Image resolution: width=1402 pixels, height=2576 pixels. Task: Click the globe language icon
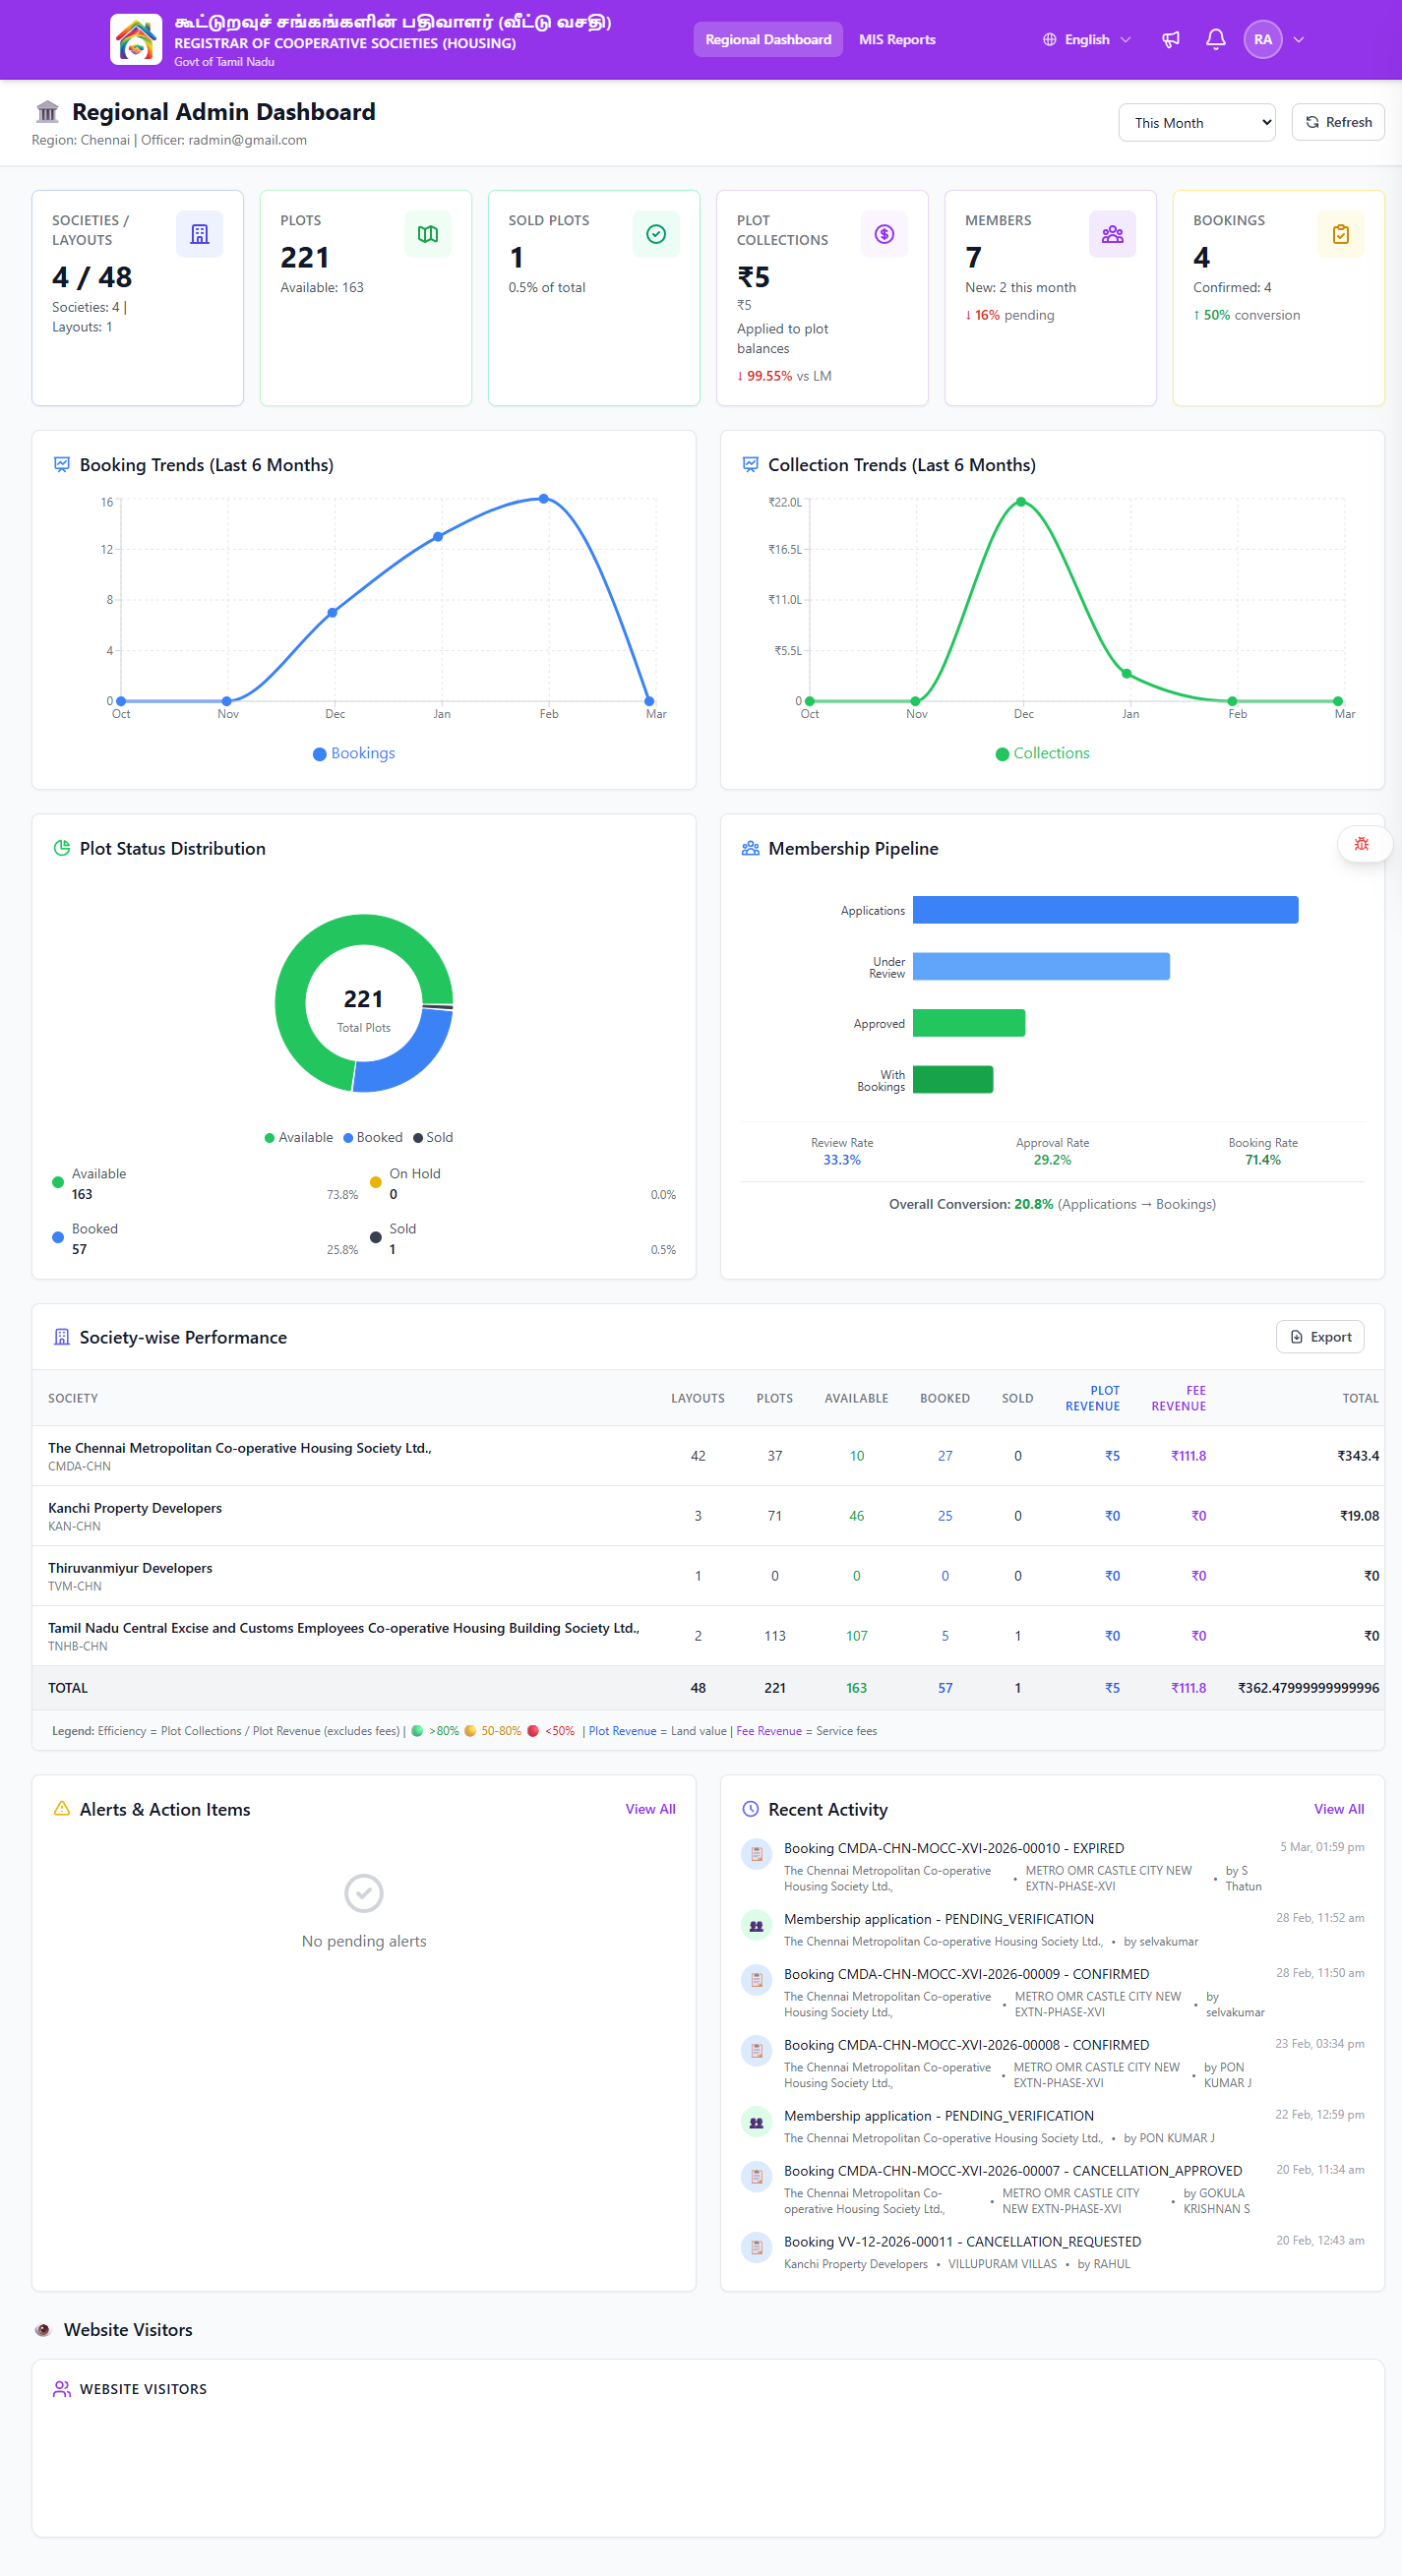[x=1049, y=40]
